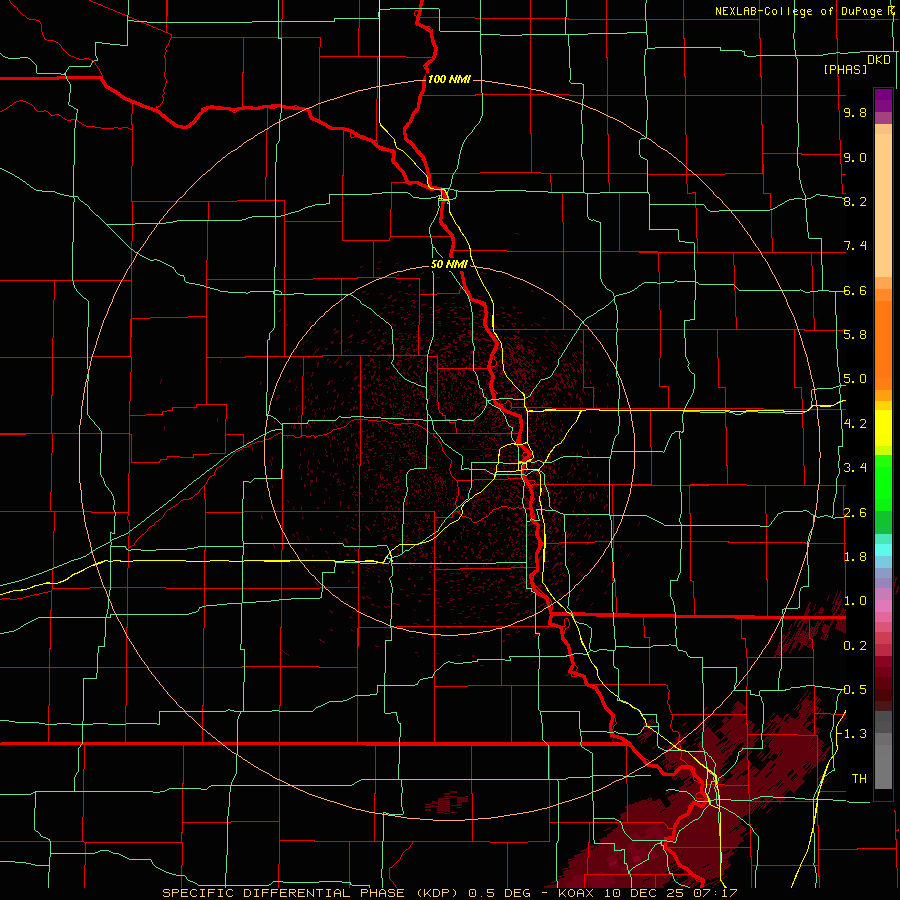The width and height of the screenshot is (900, 900).
Task: Click the 8.2 value on the color scale
Action: (x=855, y=201)
